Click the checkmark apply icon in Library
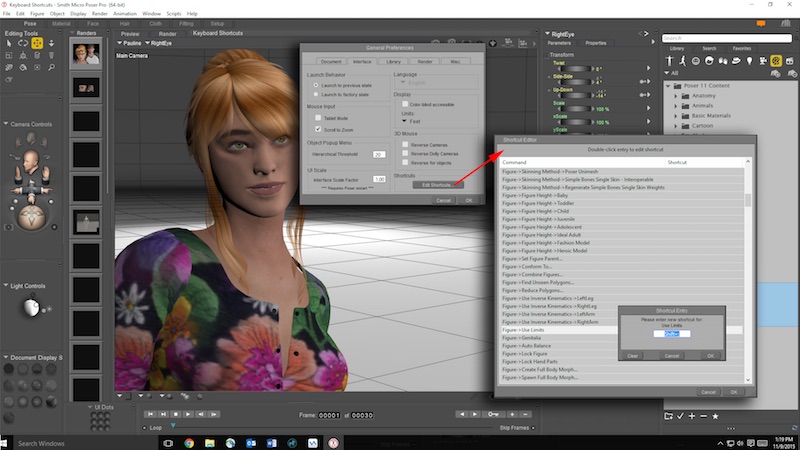Viewport: 800px width, 450px height. (x=680, y=416)
